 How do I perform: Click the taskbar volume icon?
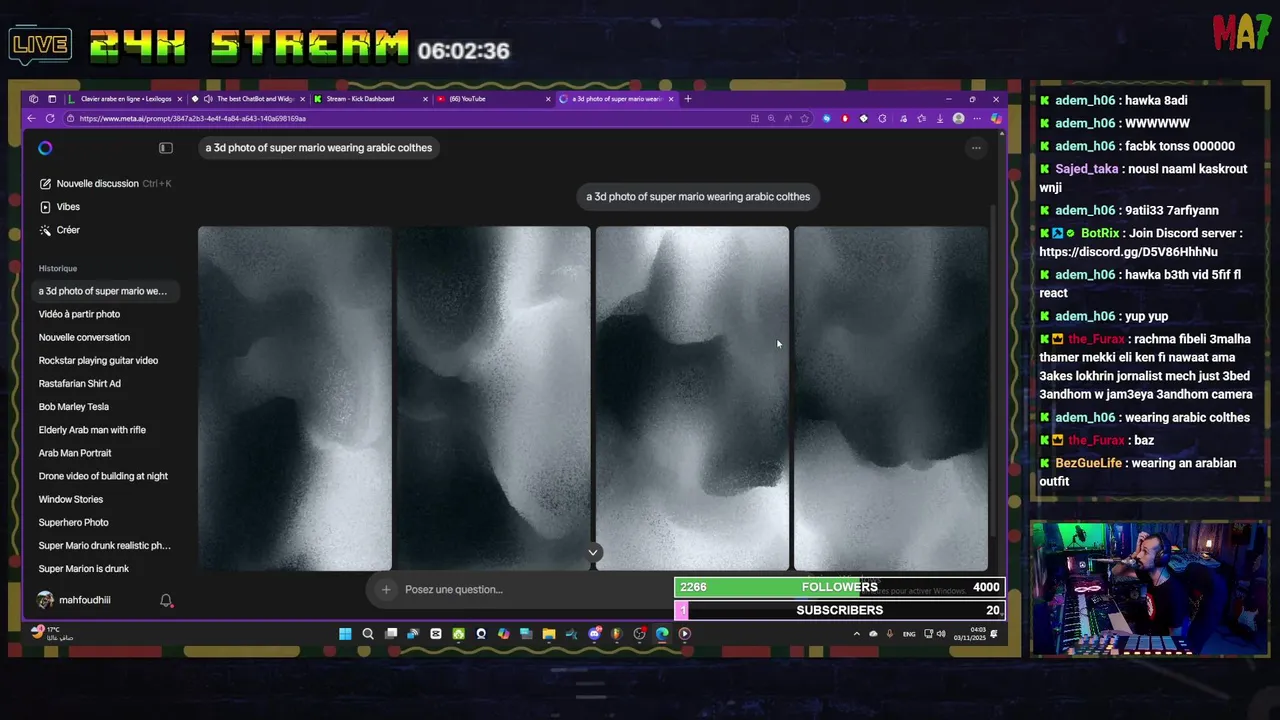tap(941, 634)
